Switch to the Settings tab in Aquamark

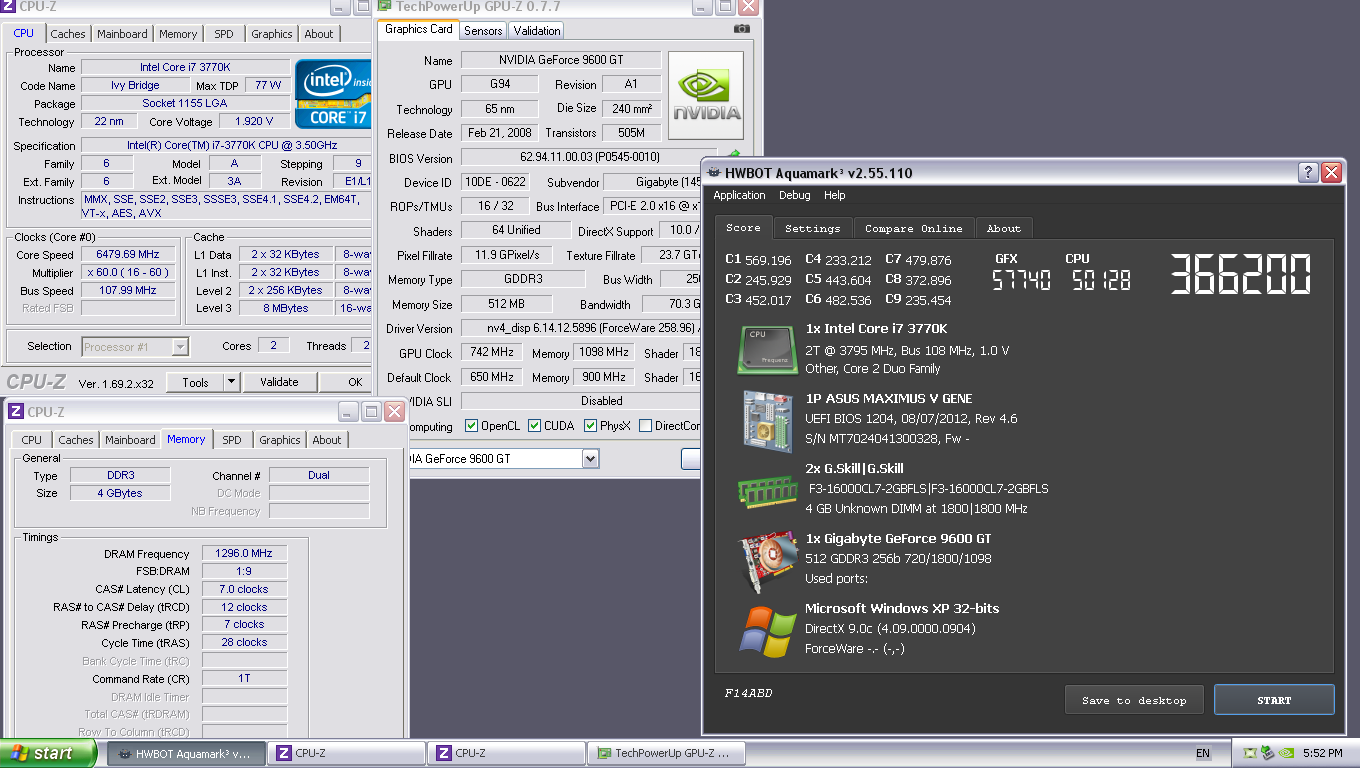click(x=812, y=229)
